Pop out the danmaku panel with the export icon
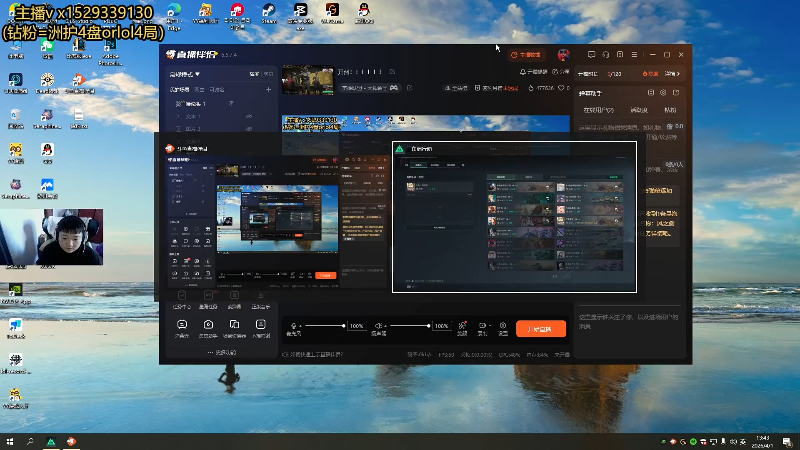 tap(676, 93)
